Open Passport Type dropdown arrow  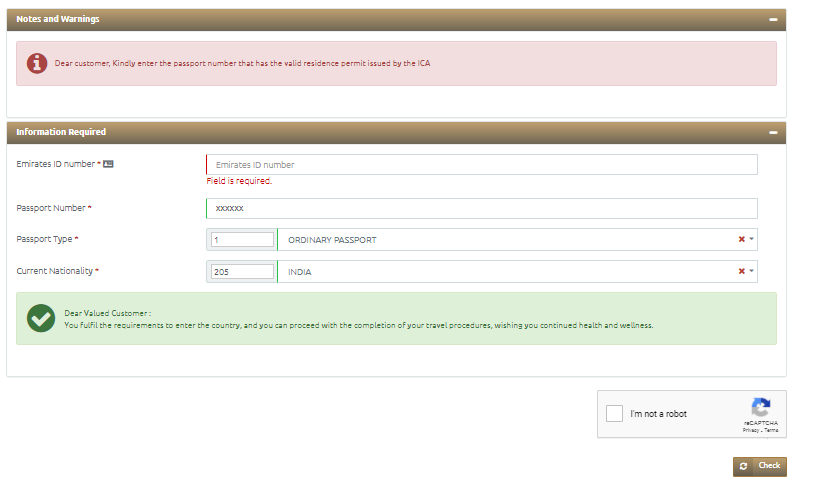click(x=751, y=239)
